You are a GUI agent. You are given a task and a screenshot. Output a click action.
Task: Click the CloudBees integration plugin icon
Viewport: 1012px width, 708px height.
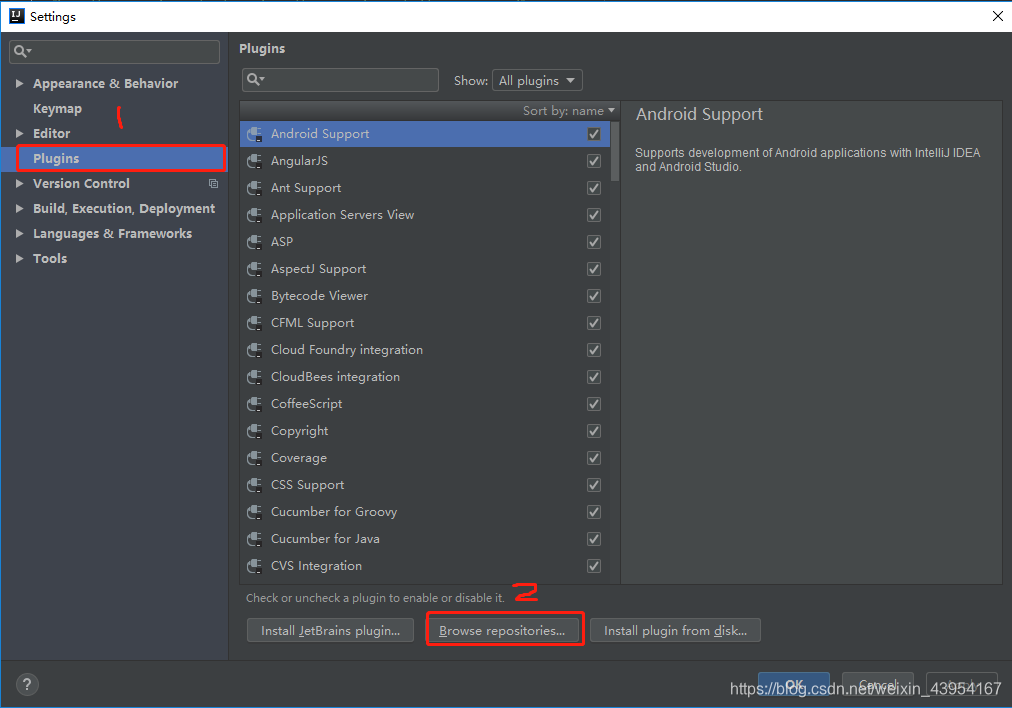pos(255,377)
